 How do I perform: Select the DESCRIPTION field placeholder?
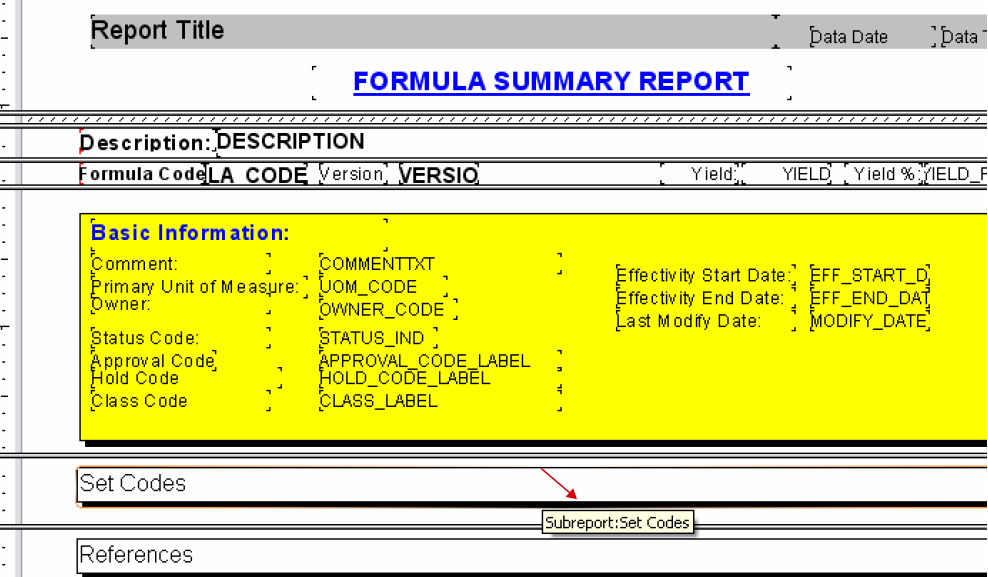289,141
